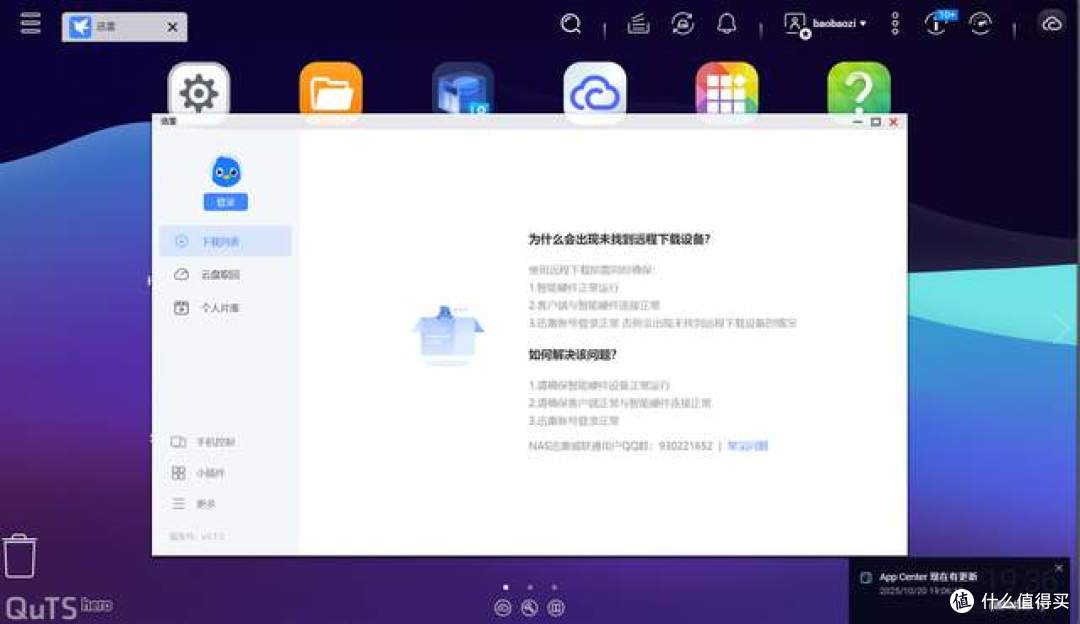1080x624 pixels.
Task: Open Control Panel gear desktop icon
Action: coord(198,92)
